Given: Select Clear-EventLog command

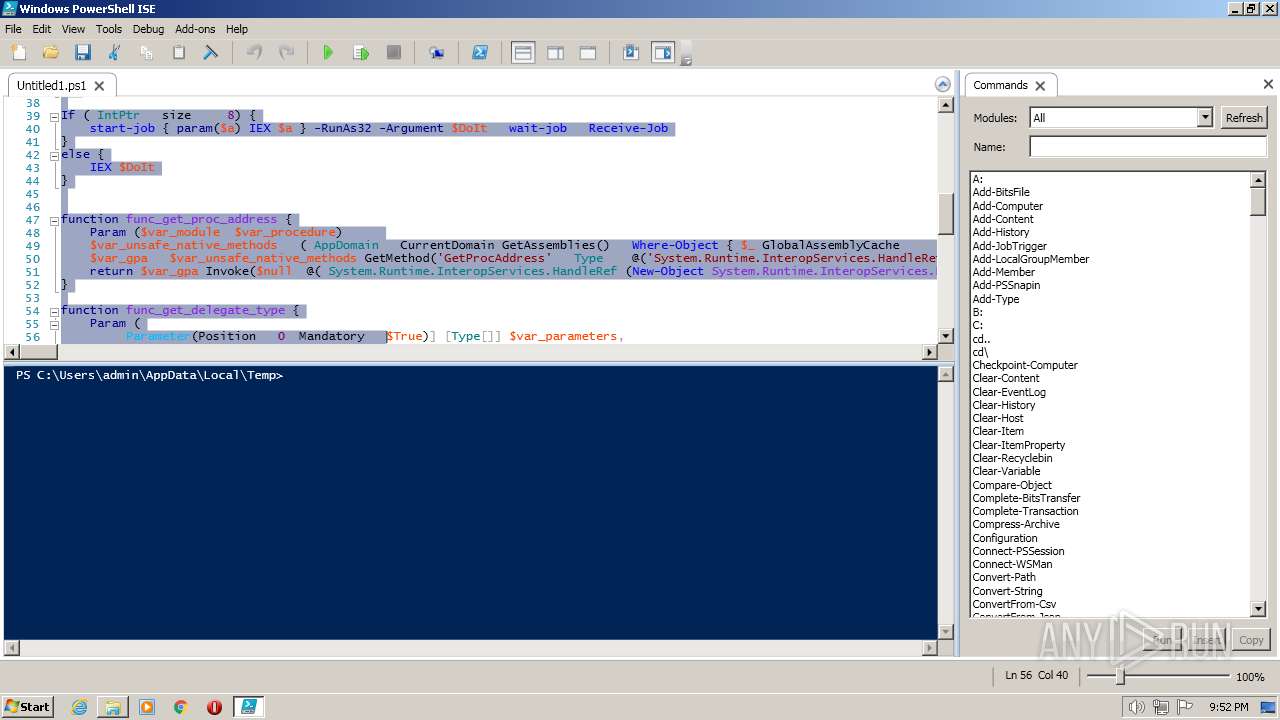Looking at the screenshot, I should tap(1009, 392).
